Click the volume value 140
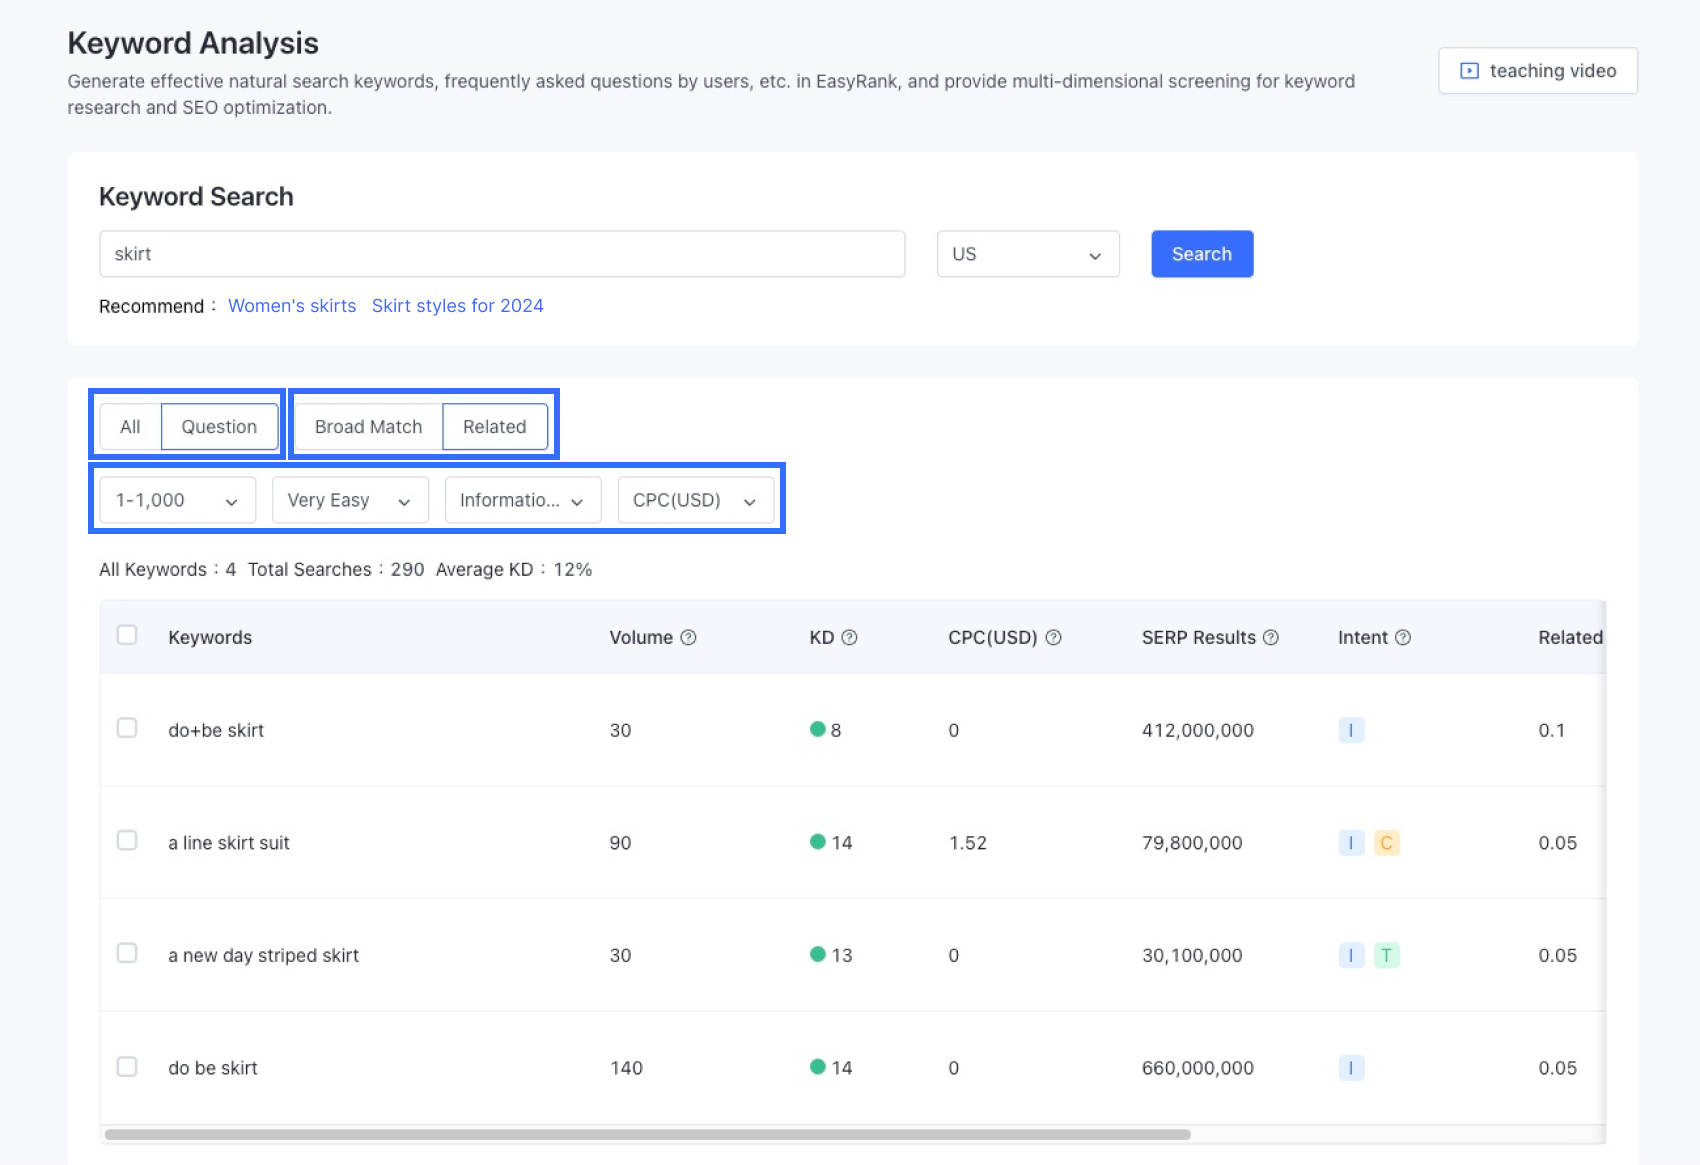Viewport: 1700px width, 1165px height. pos(627,1068)
